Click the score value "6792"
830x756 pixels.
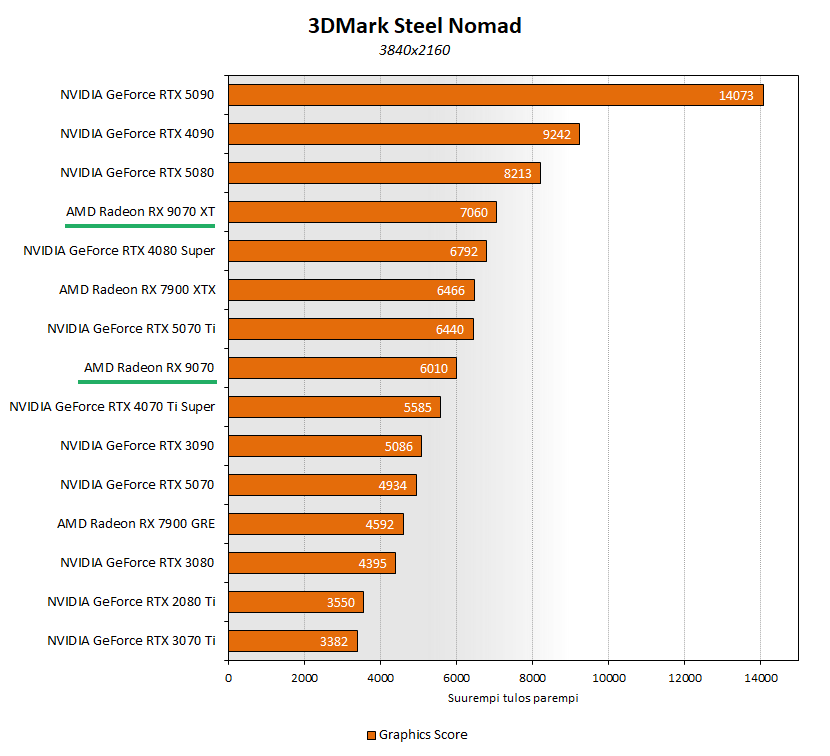click(x=464, y=251)
